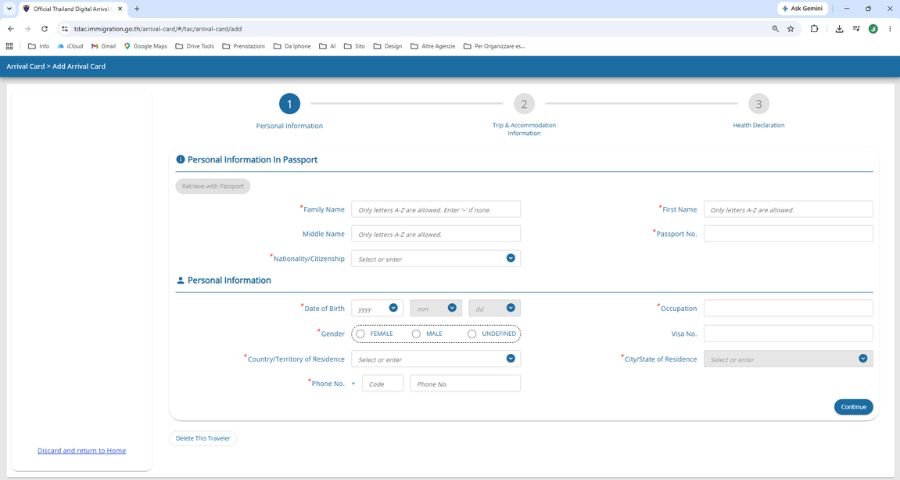Open Da Iphone bookmark folder
Image resolution: width=900 pixels, height=480 pixels.
(x=292, y=46)
